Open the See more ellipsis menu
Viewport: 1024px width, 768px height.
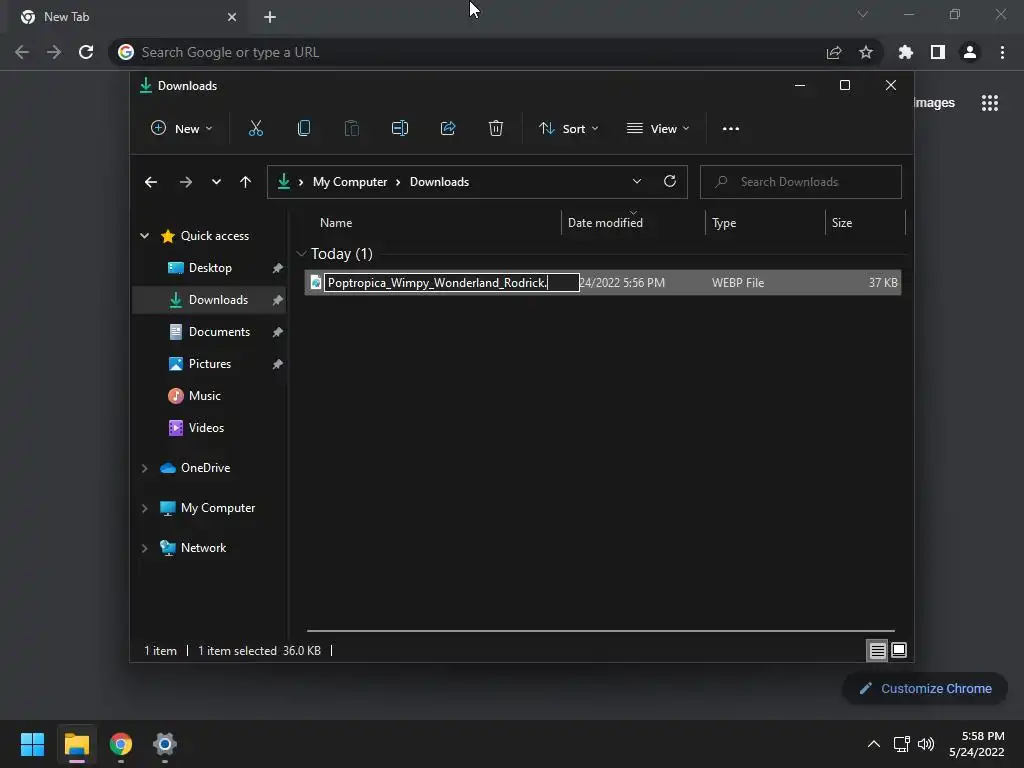(x=731, y=129)
